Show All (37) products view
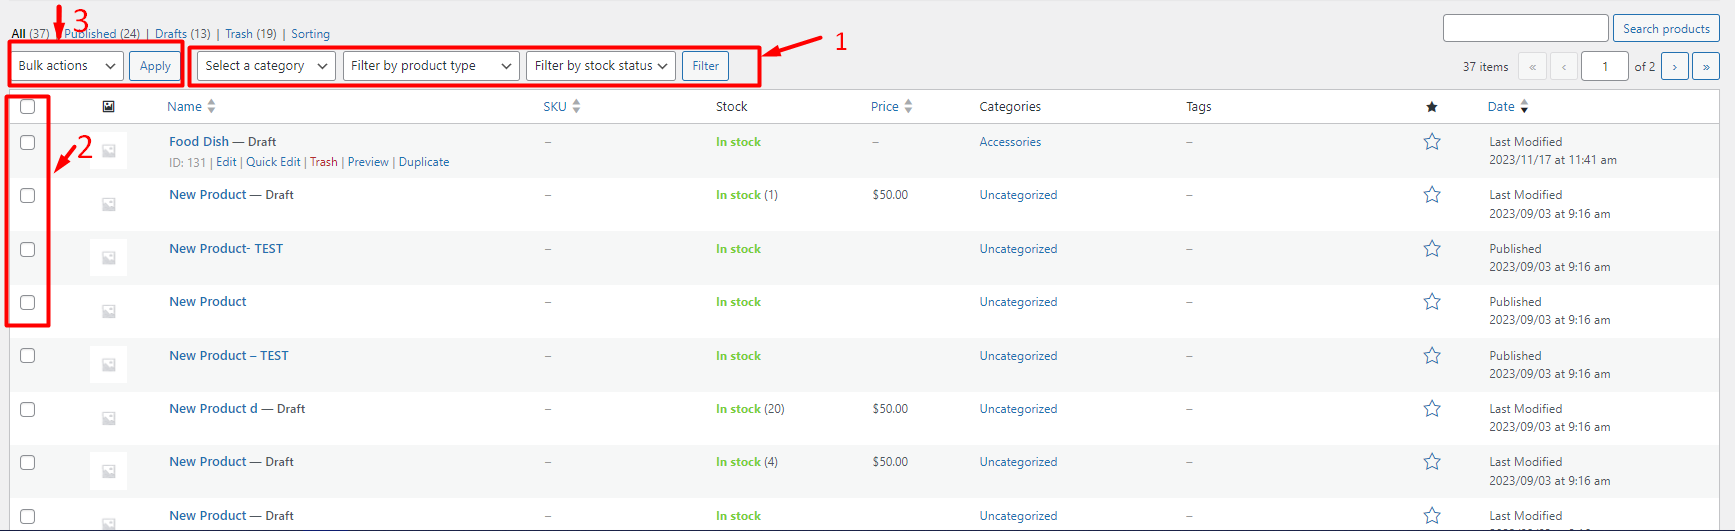This screenshot has height=531, width=1735. (30, 34)
